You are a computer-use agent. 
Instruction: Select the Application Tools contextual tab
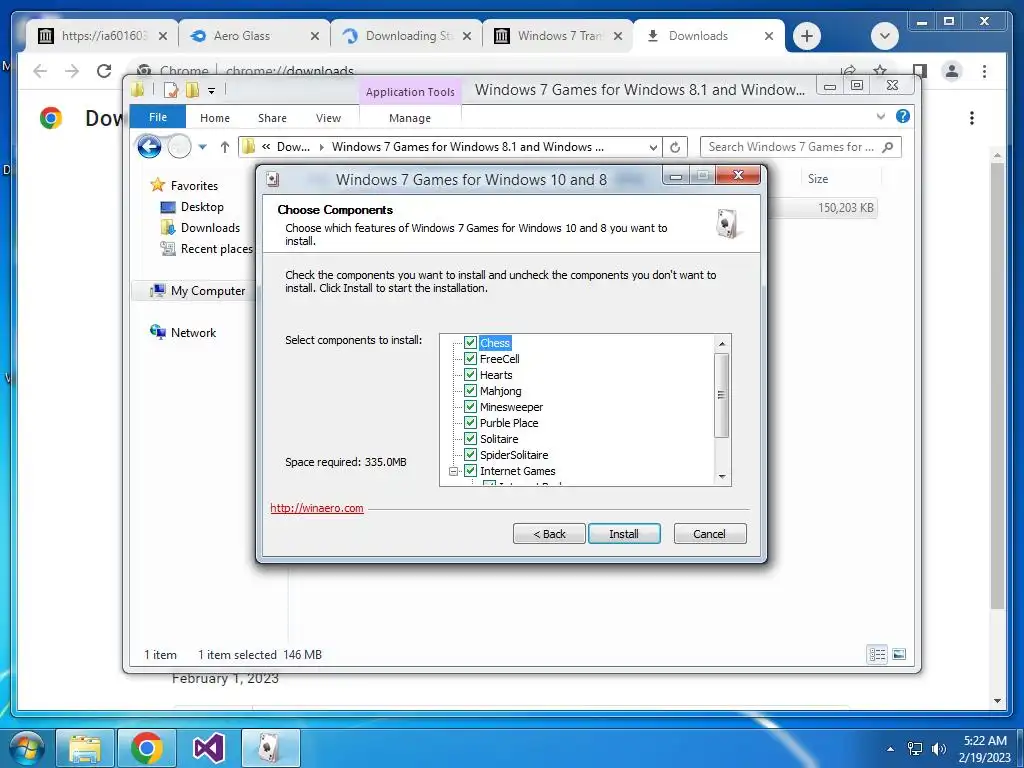[x=410, y=92]
